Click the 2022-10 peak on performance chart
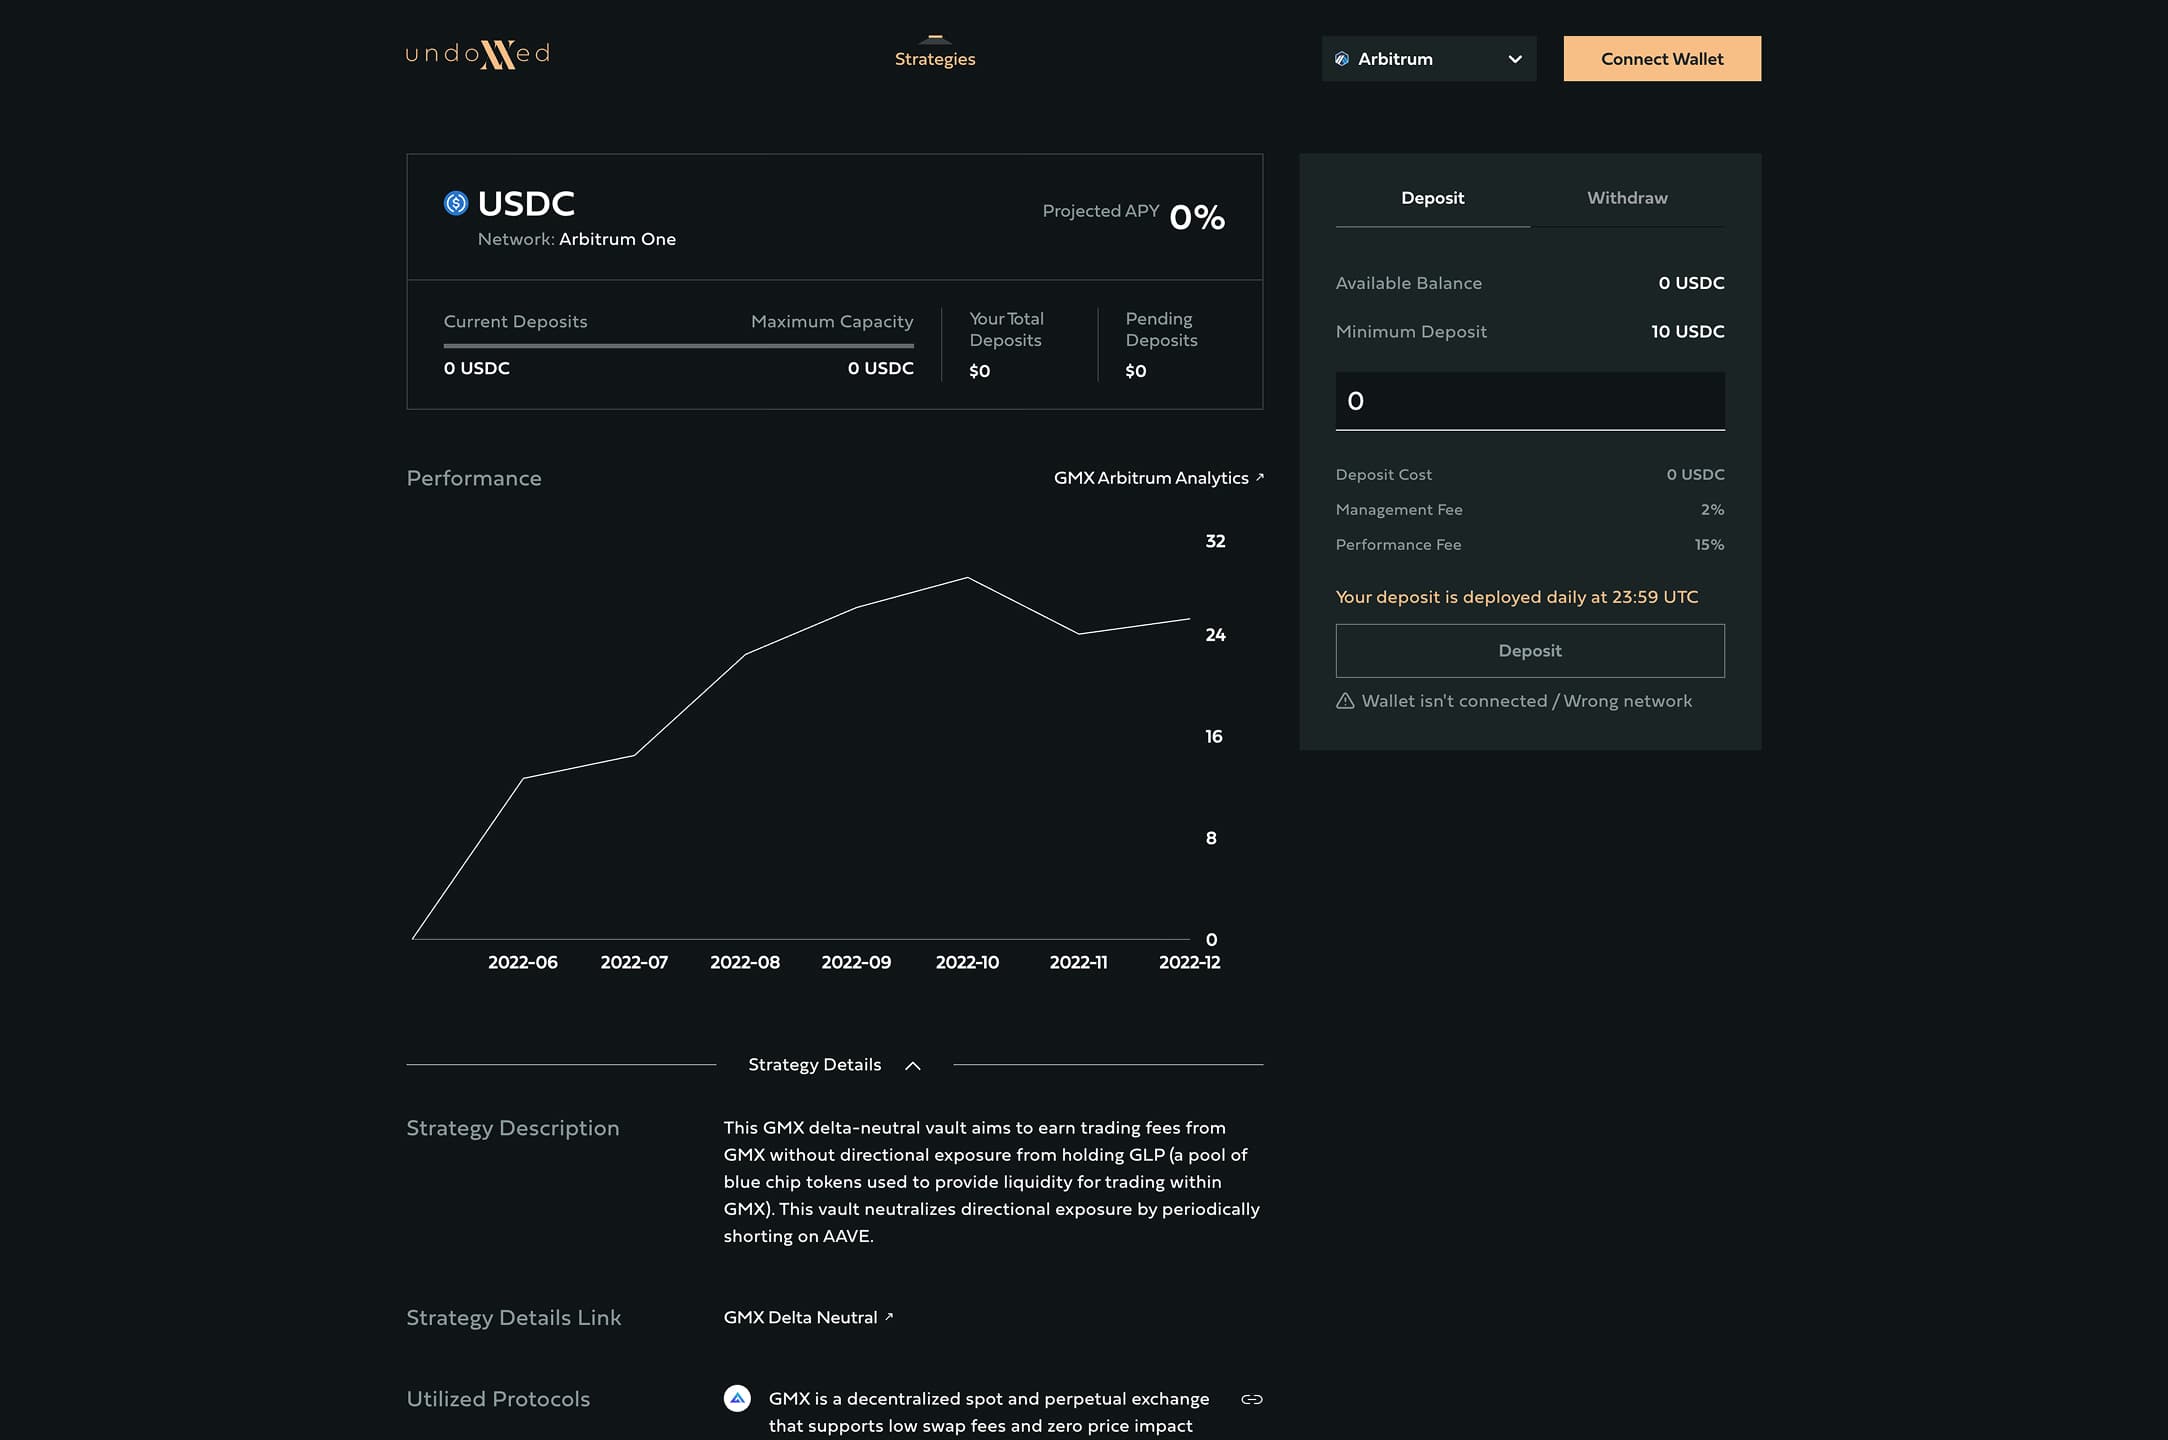This screenshot has width=2168, height=1440. [x=967, y=578]
